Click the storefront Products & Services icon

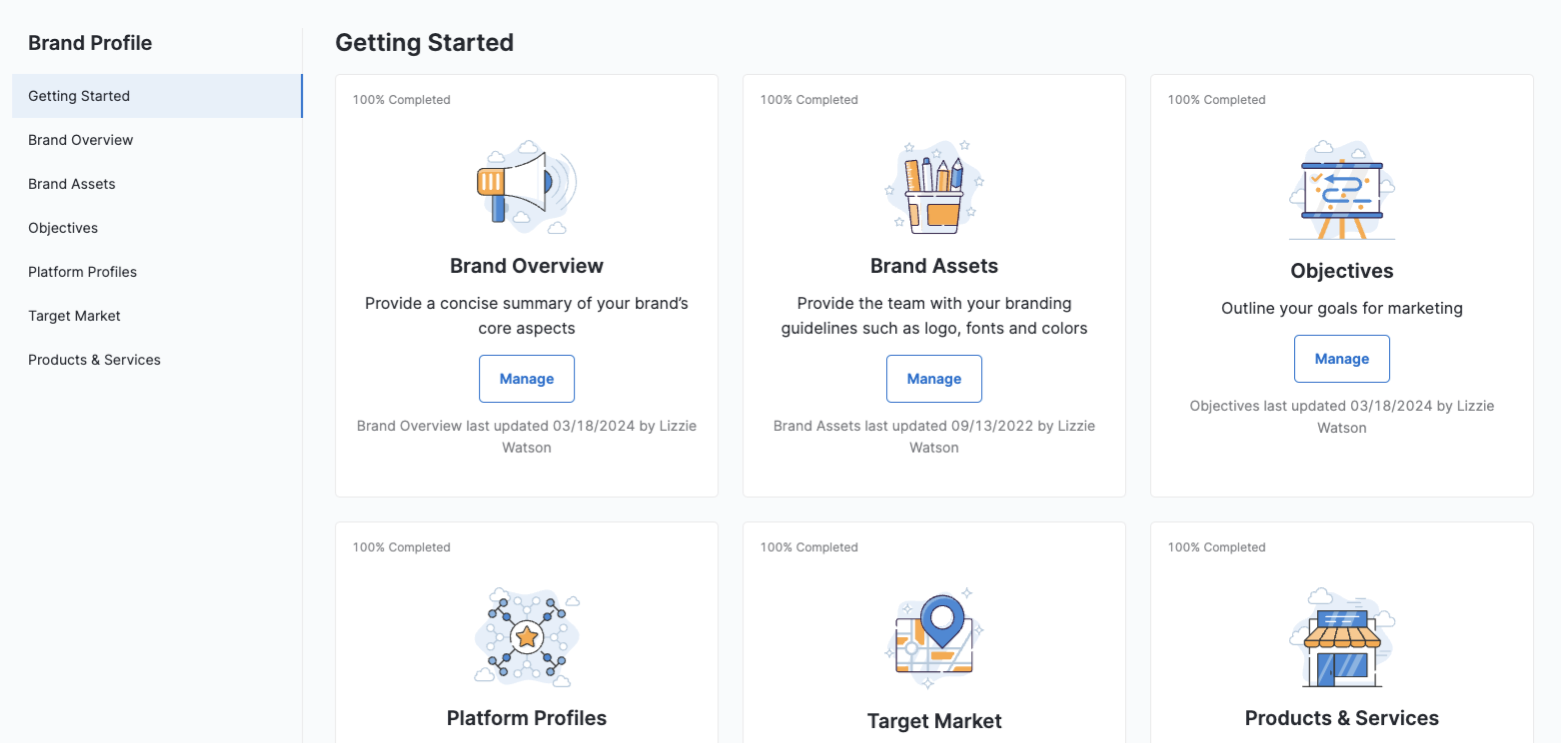[x=1341, y=637]
